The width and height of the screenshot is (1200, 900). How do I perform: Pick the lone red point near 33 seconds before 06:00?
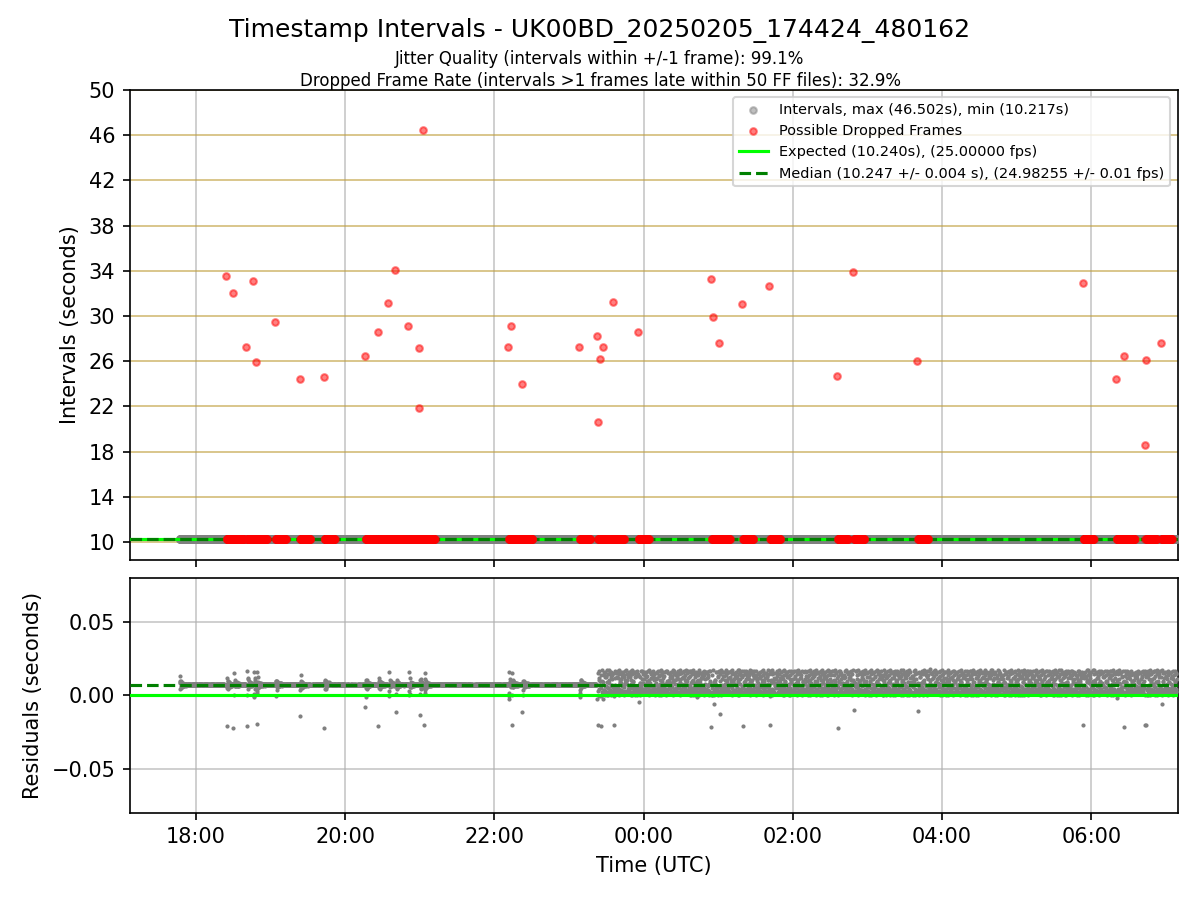pyautogui.click(x=1083, y=283)
